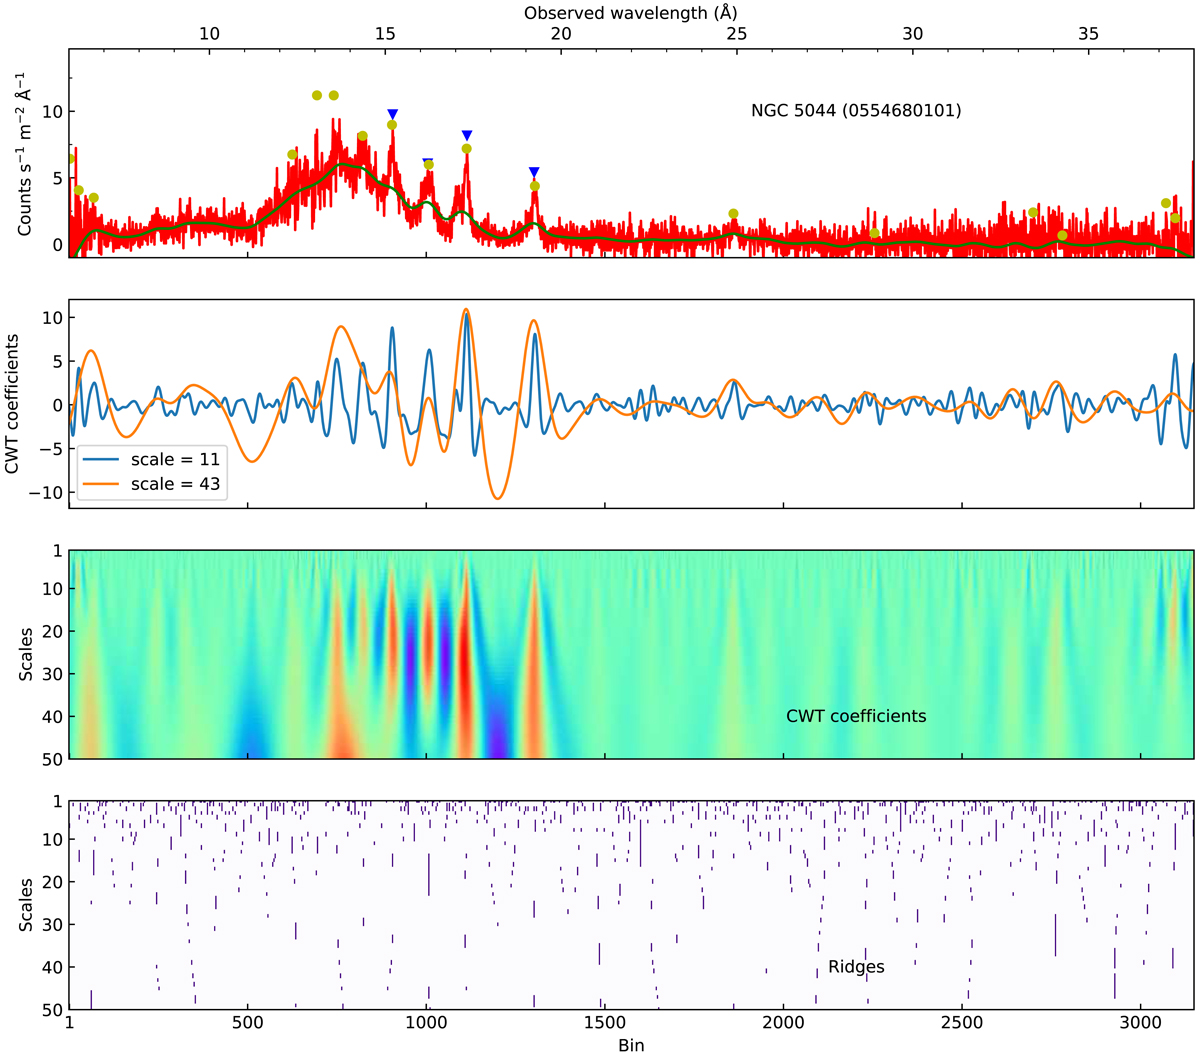Select the blue triangle marker near 19 Å
The image size is (1200, 1053).
click(534, 172)
